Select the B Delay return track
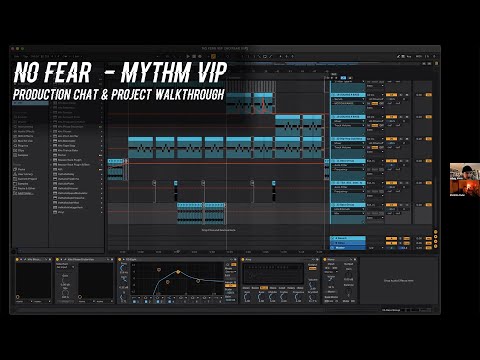Screen dimensions: 480x360 point(348,243)
